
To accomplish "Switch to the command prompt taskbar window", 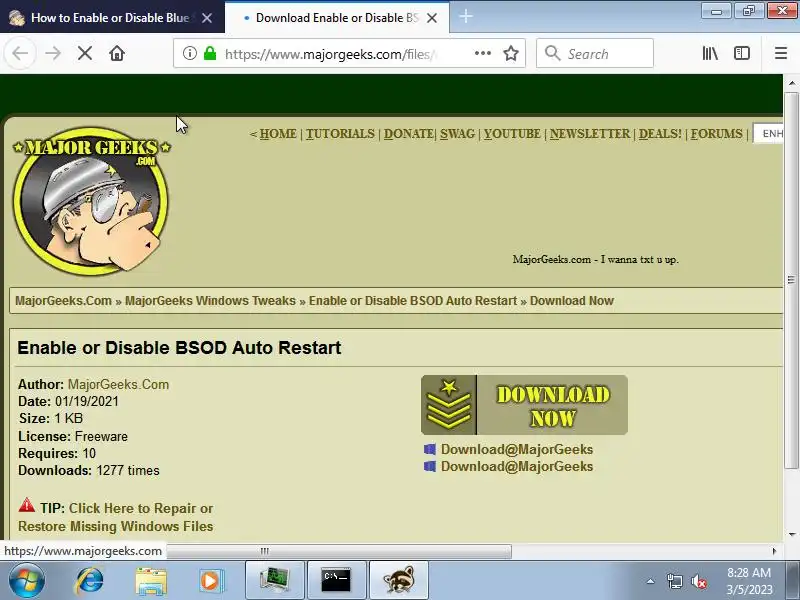I will pos(336,581).
